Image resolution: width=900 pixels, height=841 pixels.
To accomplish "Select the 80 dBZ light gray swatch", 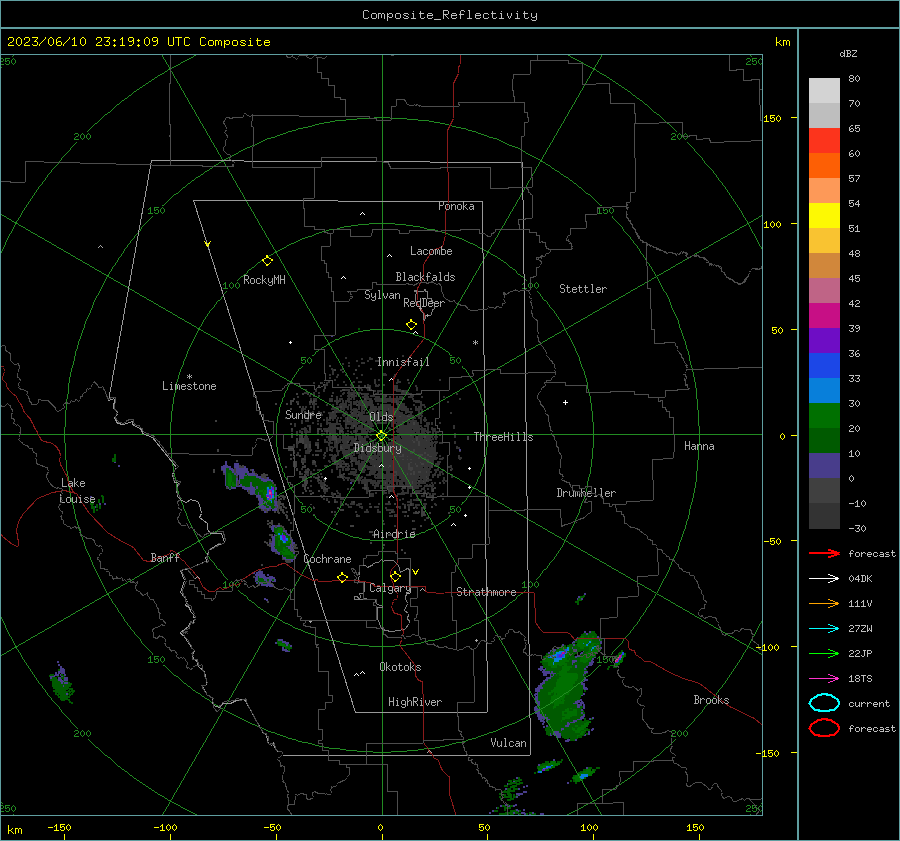I will (824, 90).
